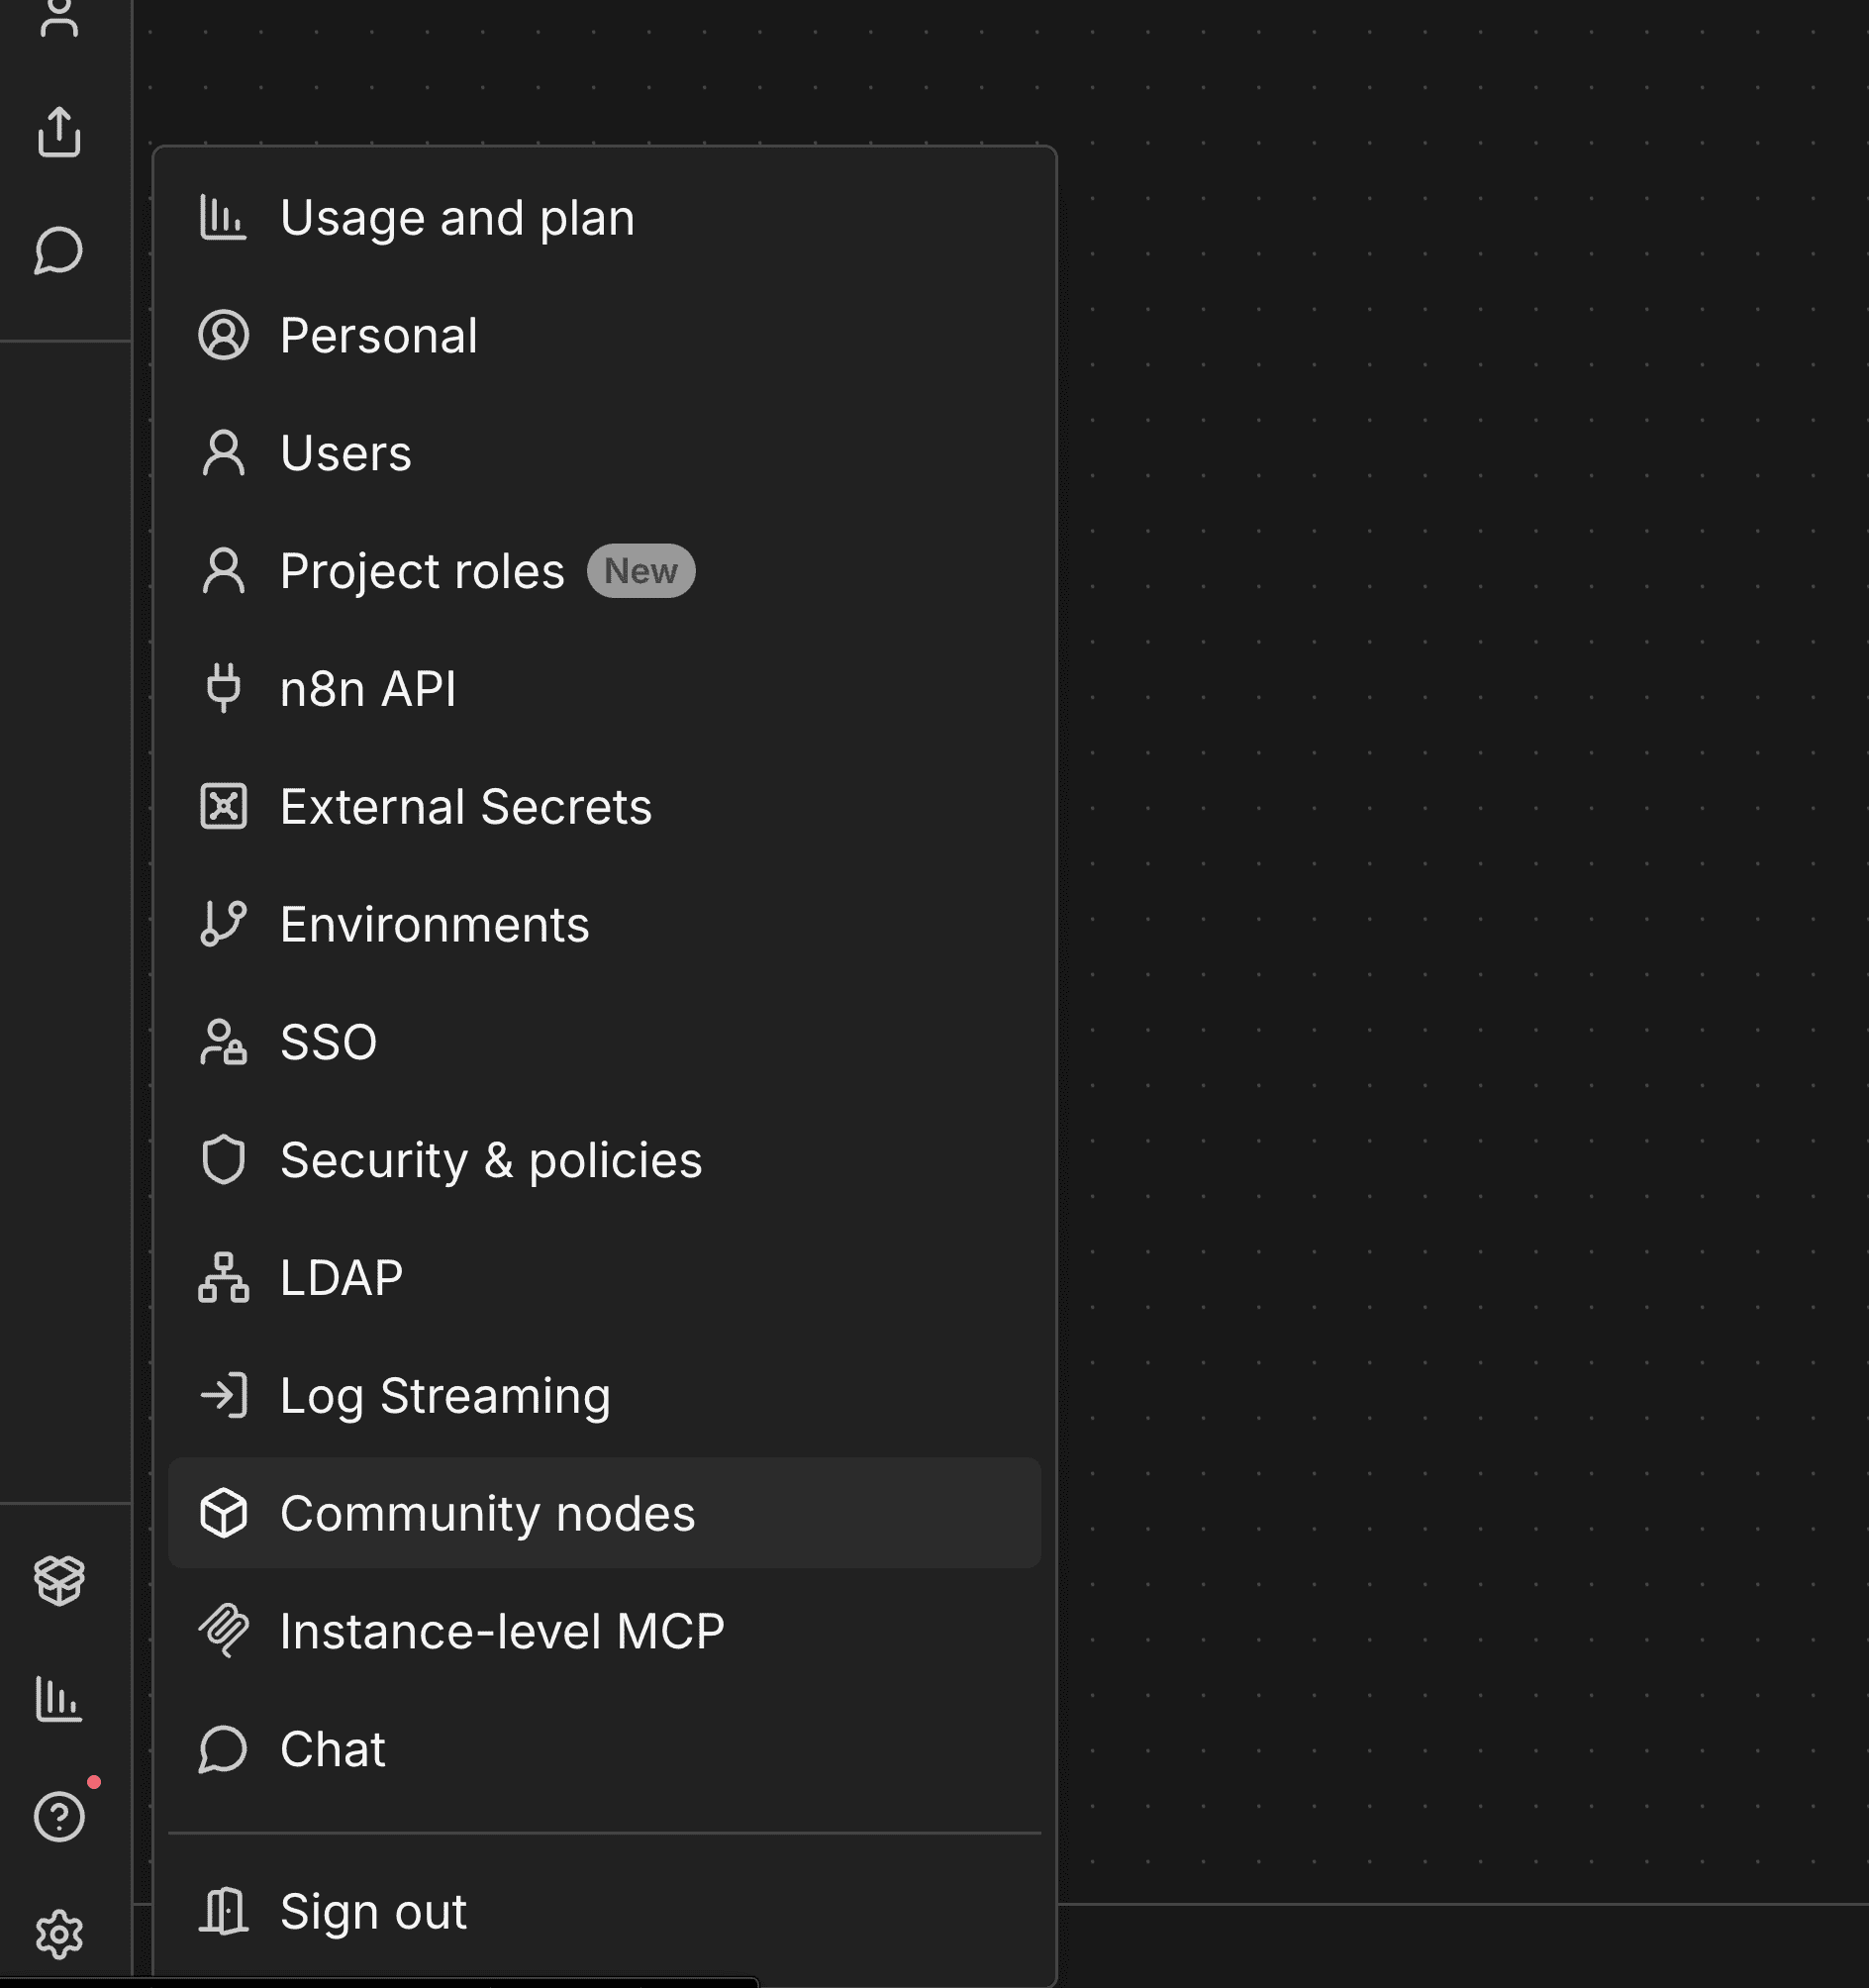Select Project roles from the menu
The height and width of the screenshot is (1988, 1869).
pos(421,570)
